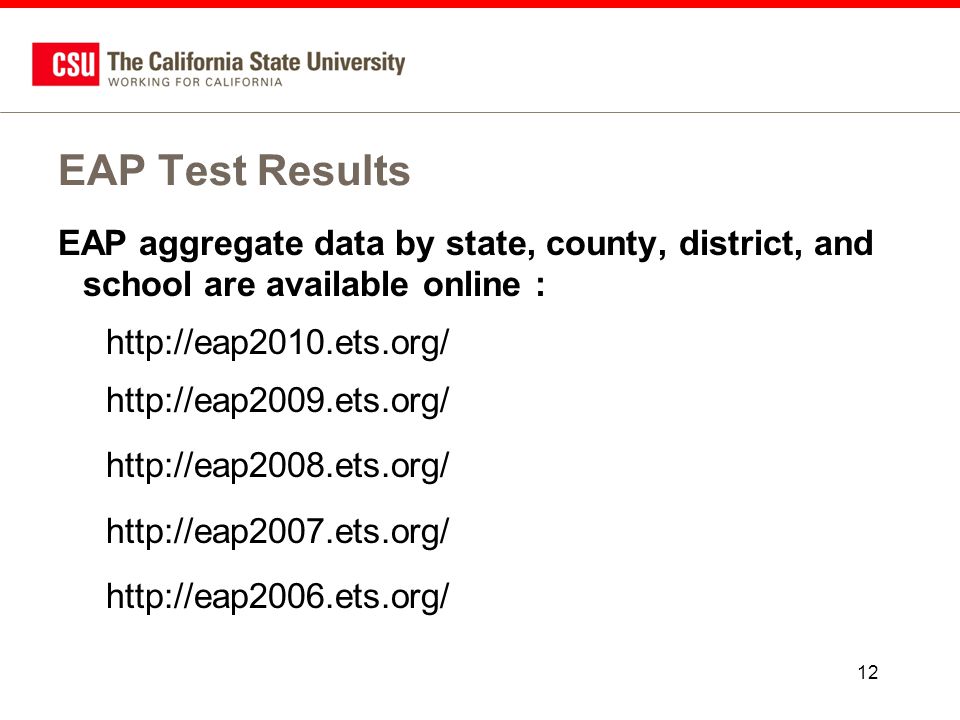Click the slide number 12
The image size is (960, 720).
pyautogui.click(x=868, y=672)
